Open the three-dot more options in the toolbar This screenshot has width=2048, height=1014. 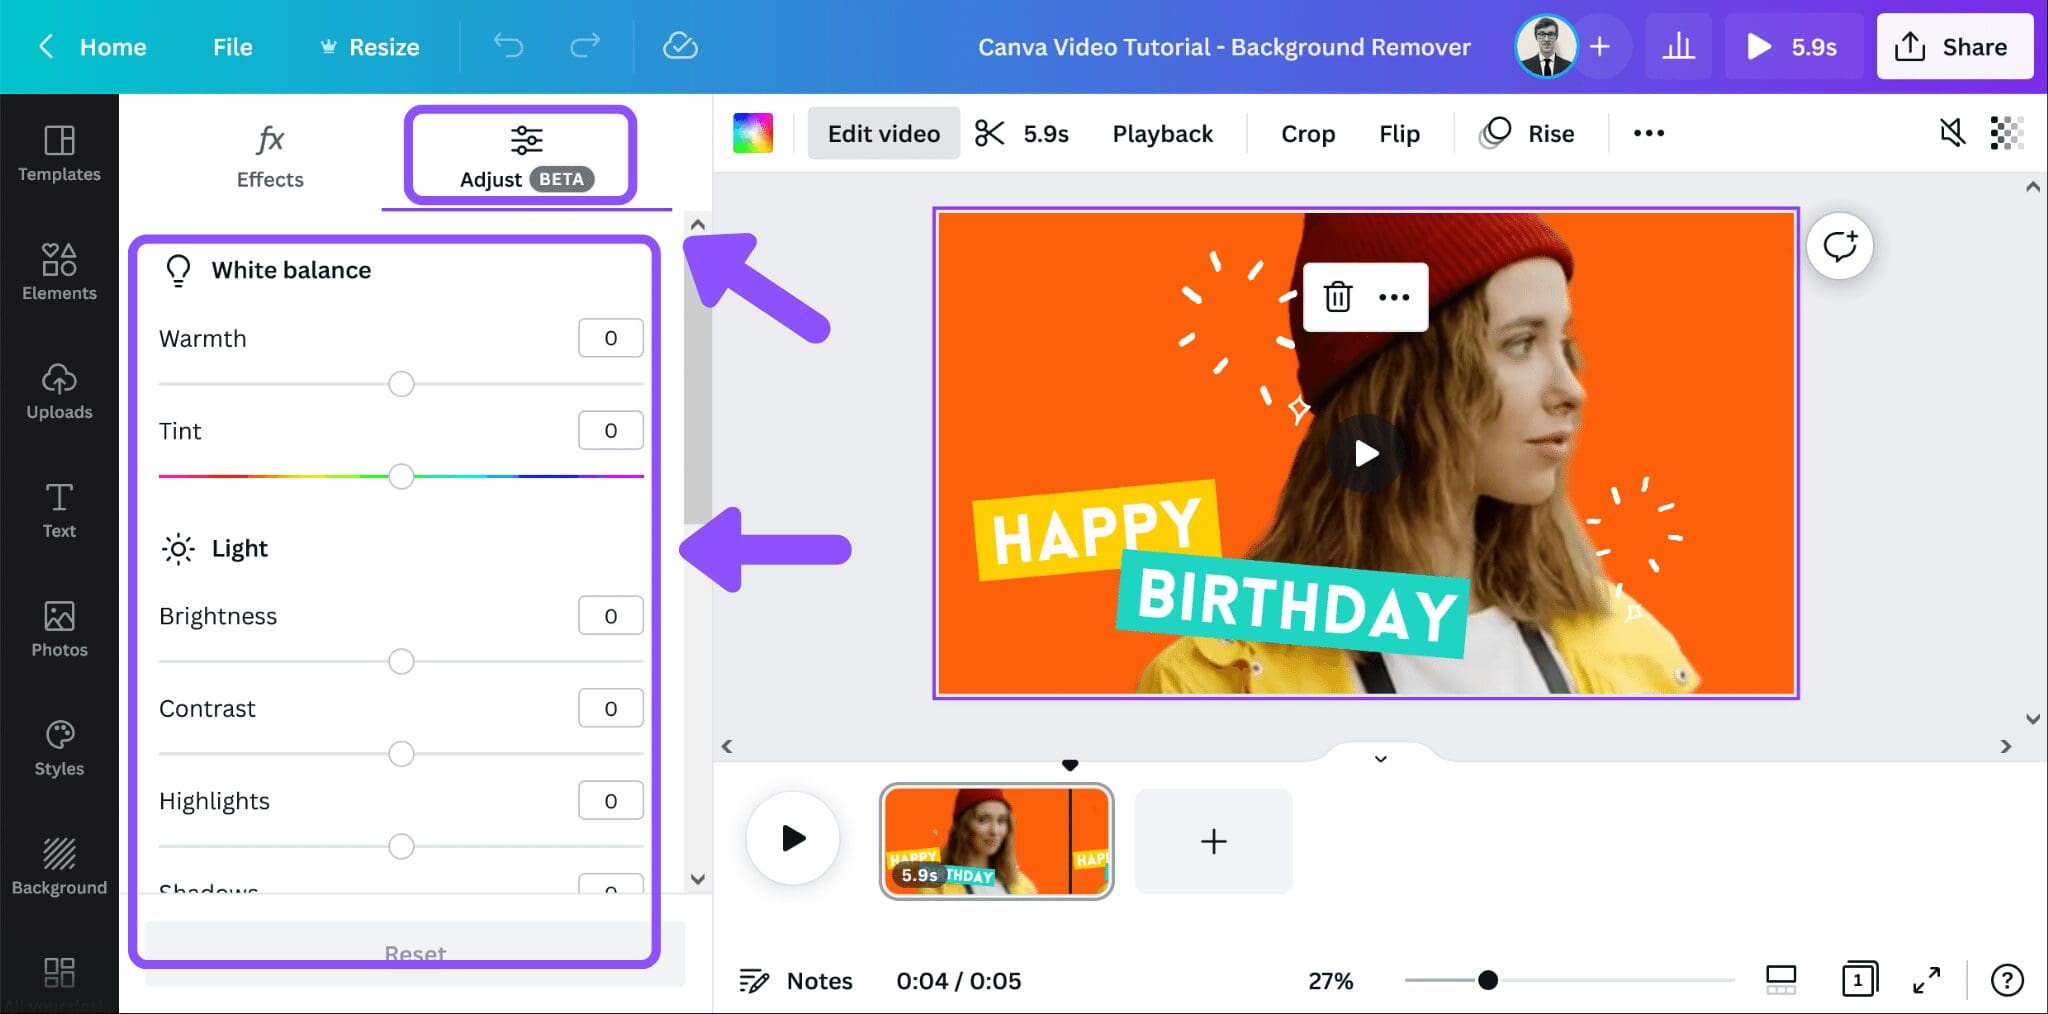(1649, 132)
